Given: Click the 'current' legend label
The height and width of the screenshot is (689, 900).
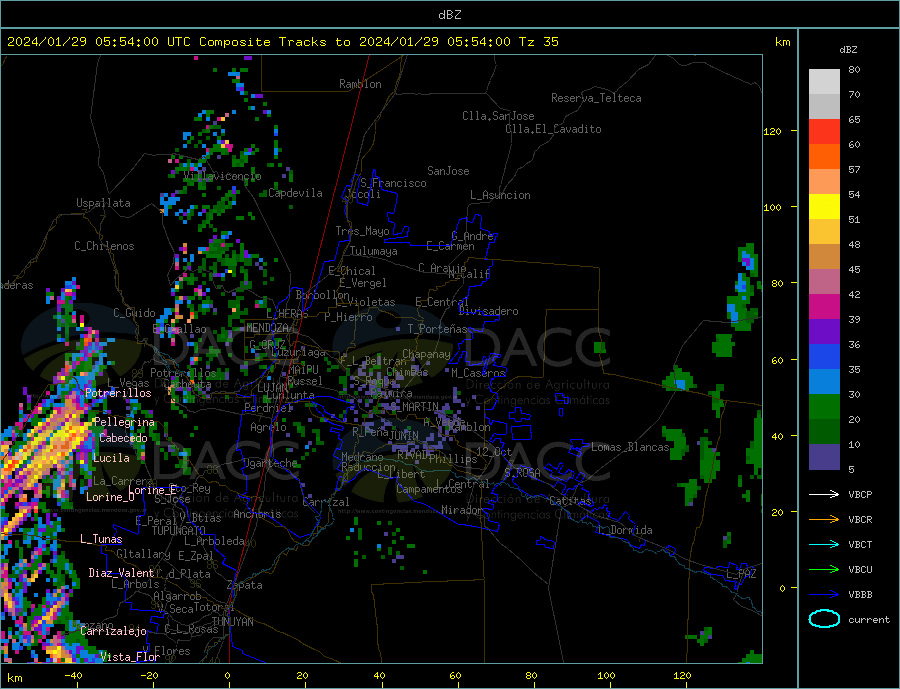Looking at the screenshot, I should pos(868,620).
